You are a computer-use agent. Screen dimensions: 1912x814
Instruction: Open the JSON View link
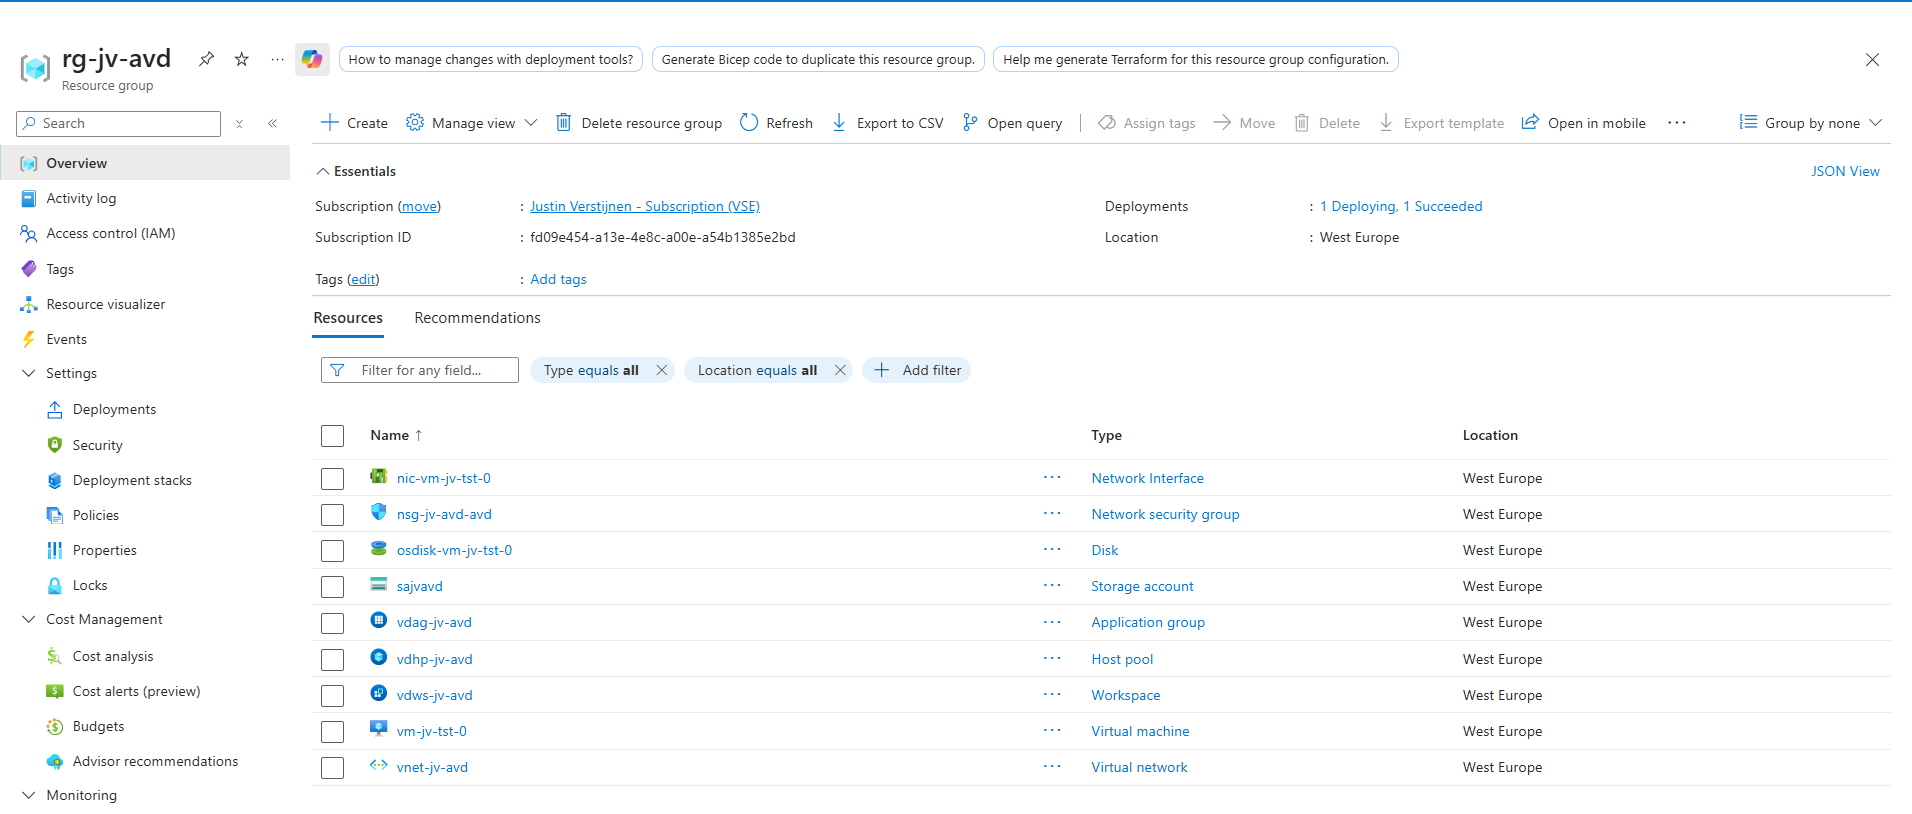[1845, 171]
